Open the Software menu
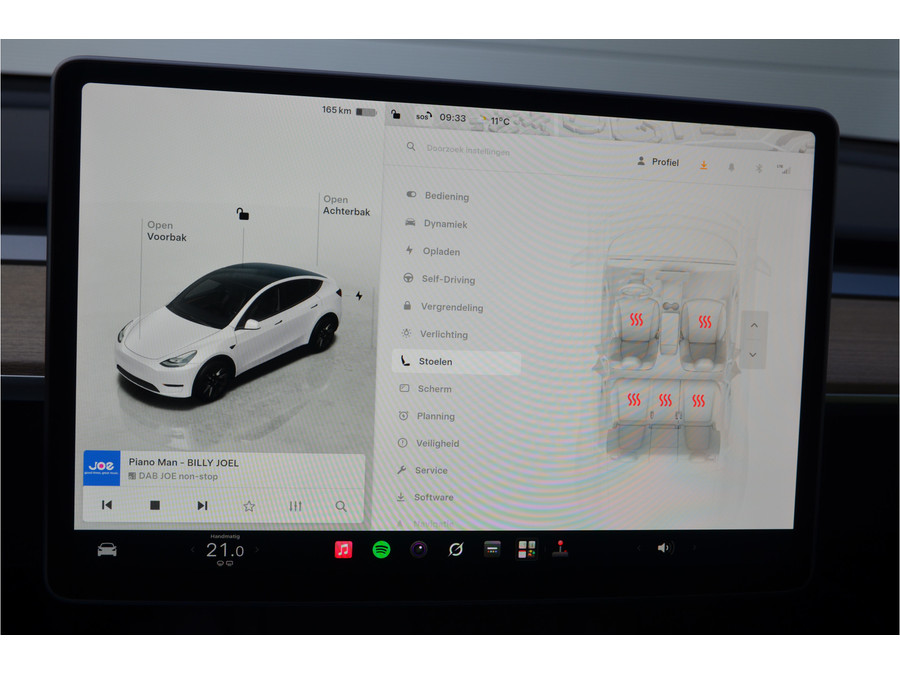Viewport: 900px width, 675px height. [425, 497]
